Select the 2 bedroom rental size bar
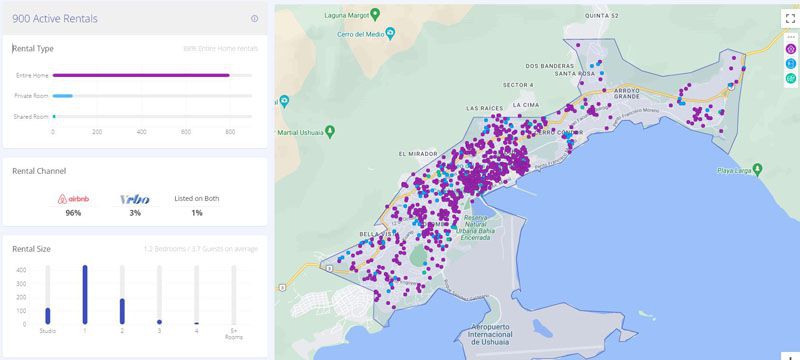The image size is (800, 360). coord(122,312)
